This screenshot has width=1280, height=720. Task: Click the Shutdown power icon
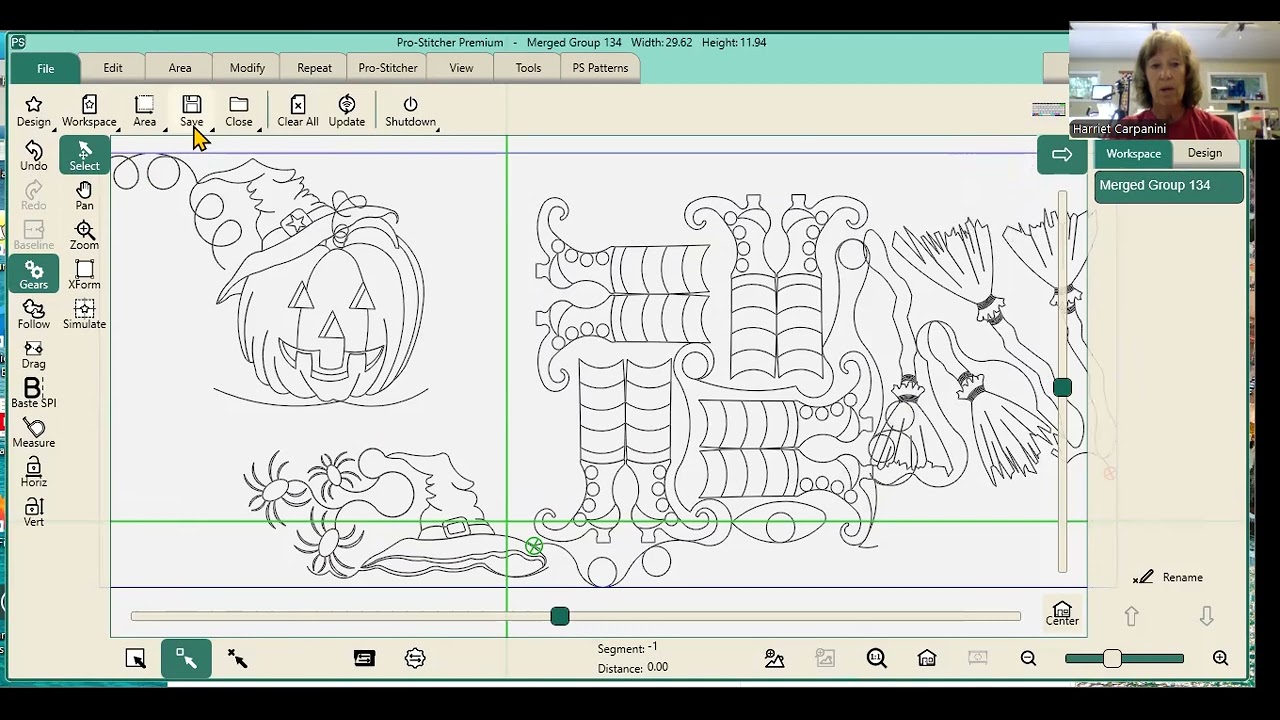tap(410, 111)
